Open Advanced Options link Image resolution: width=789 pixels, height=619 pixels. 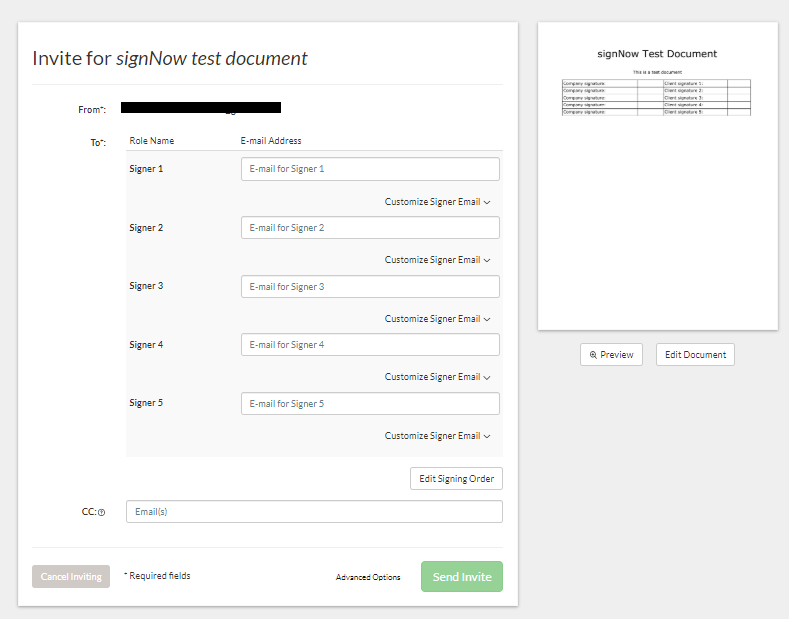pyautogui.click(x=368, y=577)
